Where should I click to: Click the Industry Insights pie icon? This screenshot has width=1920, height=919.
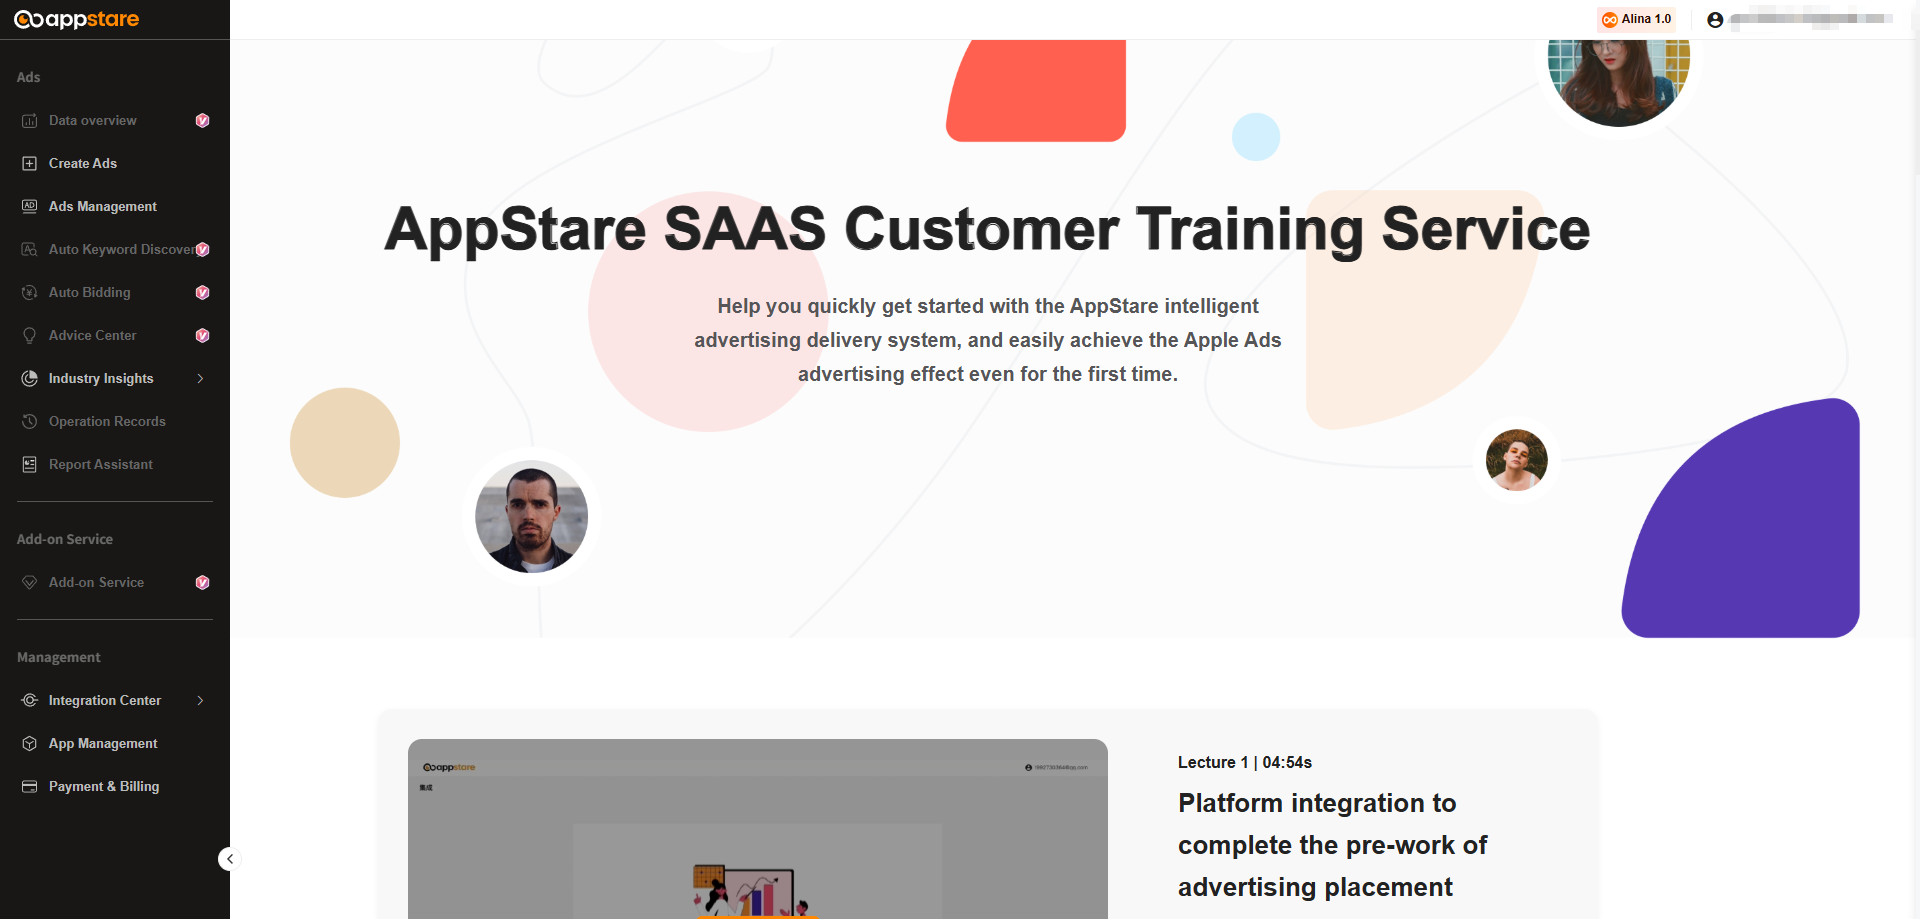[30, 378]
